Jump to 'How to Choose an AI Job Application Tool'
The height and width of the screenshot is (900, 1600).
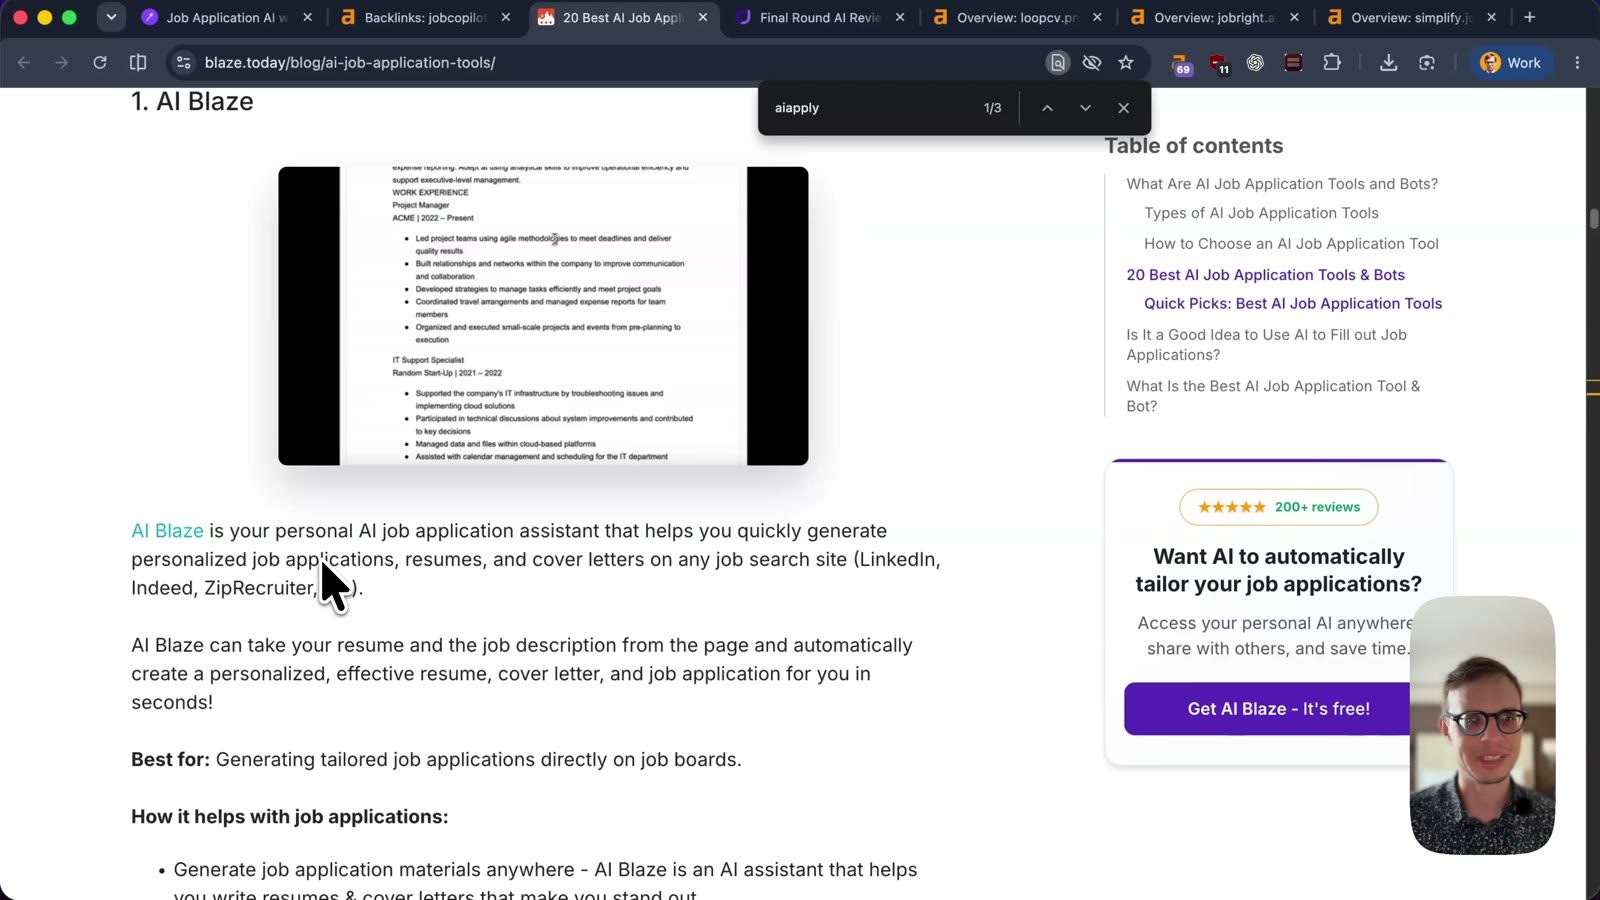[1291, 244]
